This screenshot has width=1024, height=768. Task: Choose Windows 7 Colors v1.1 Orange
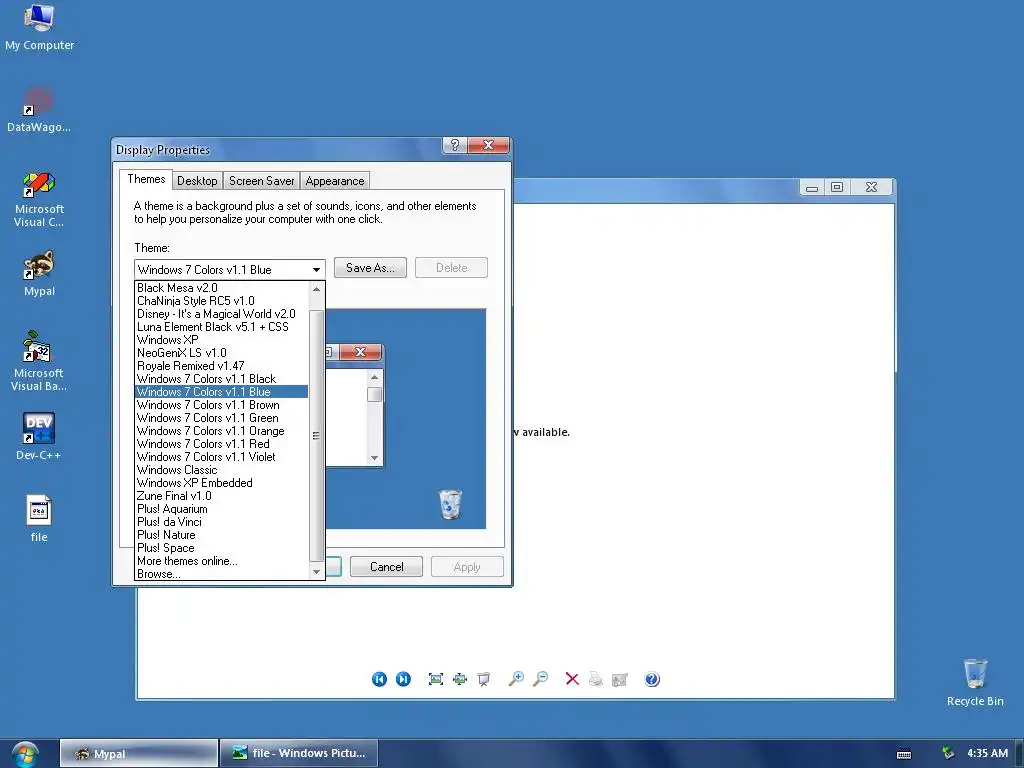(x=221, y=431)
